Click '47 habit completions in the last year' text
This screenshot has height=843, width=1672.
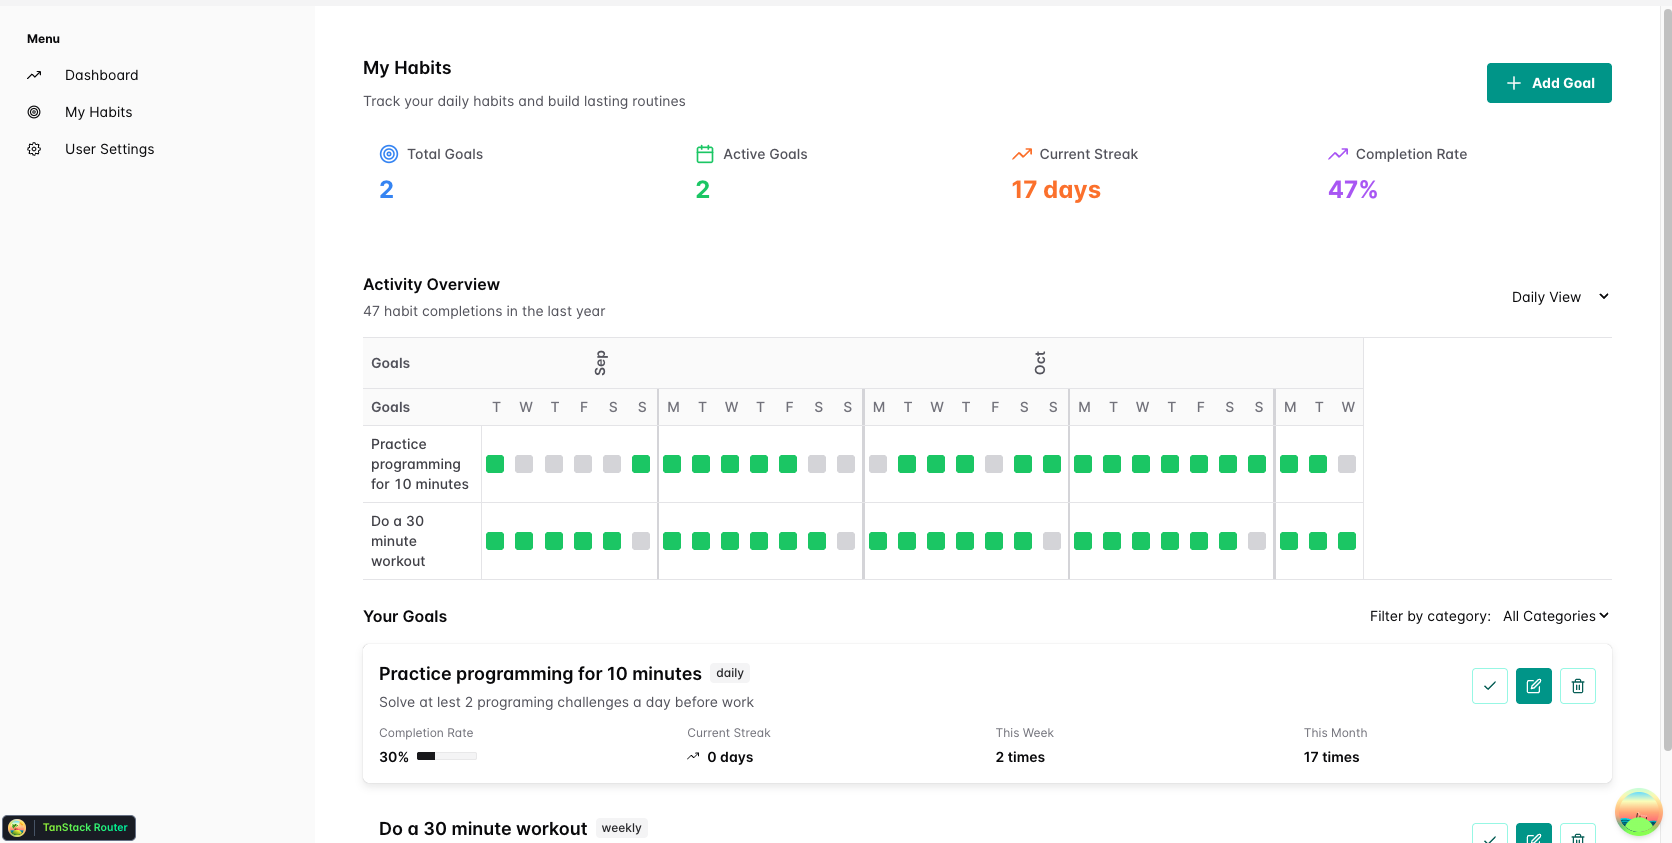[x=484, y=311]
